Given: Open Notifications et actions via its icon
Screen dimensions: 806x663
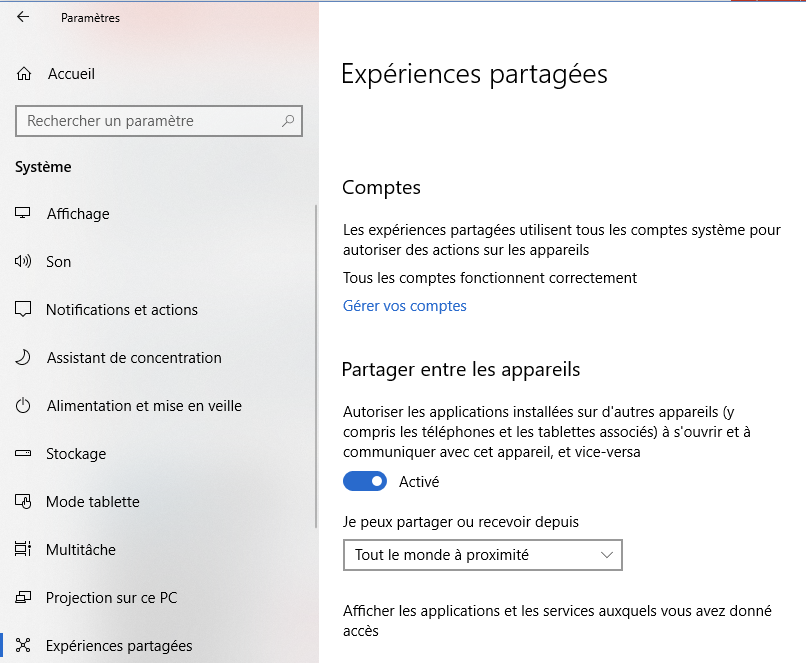Looking at the screenshot, I should click(x=23, y=310).
